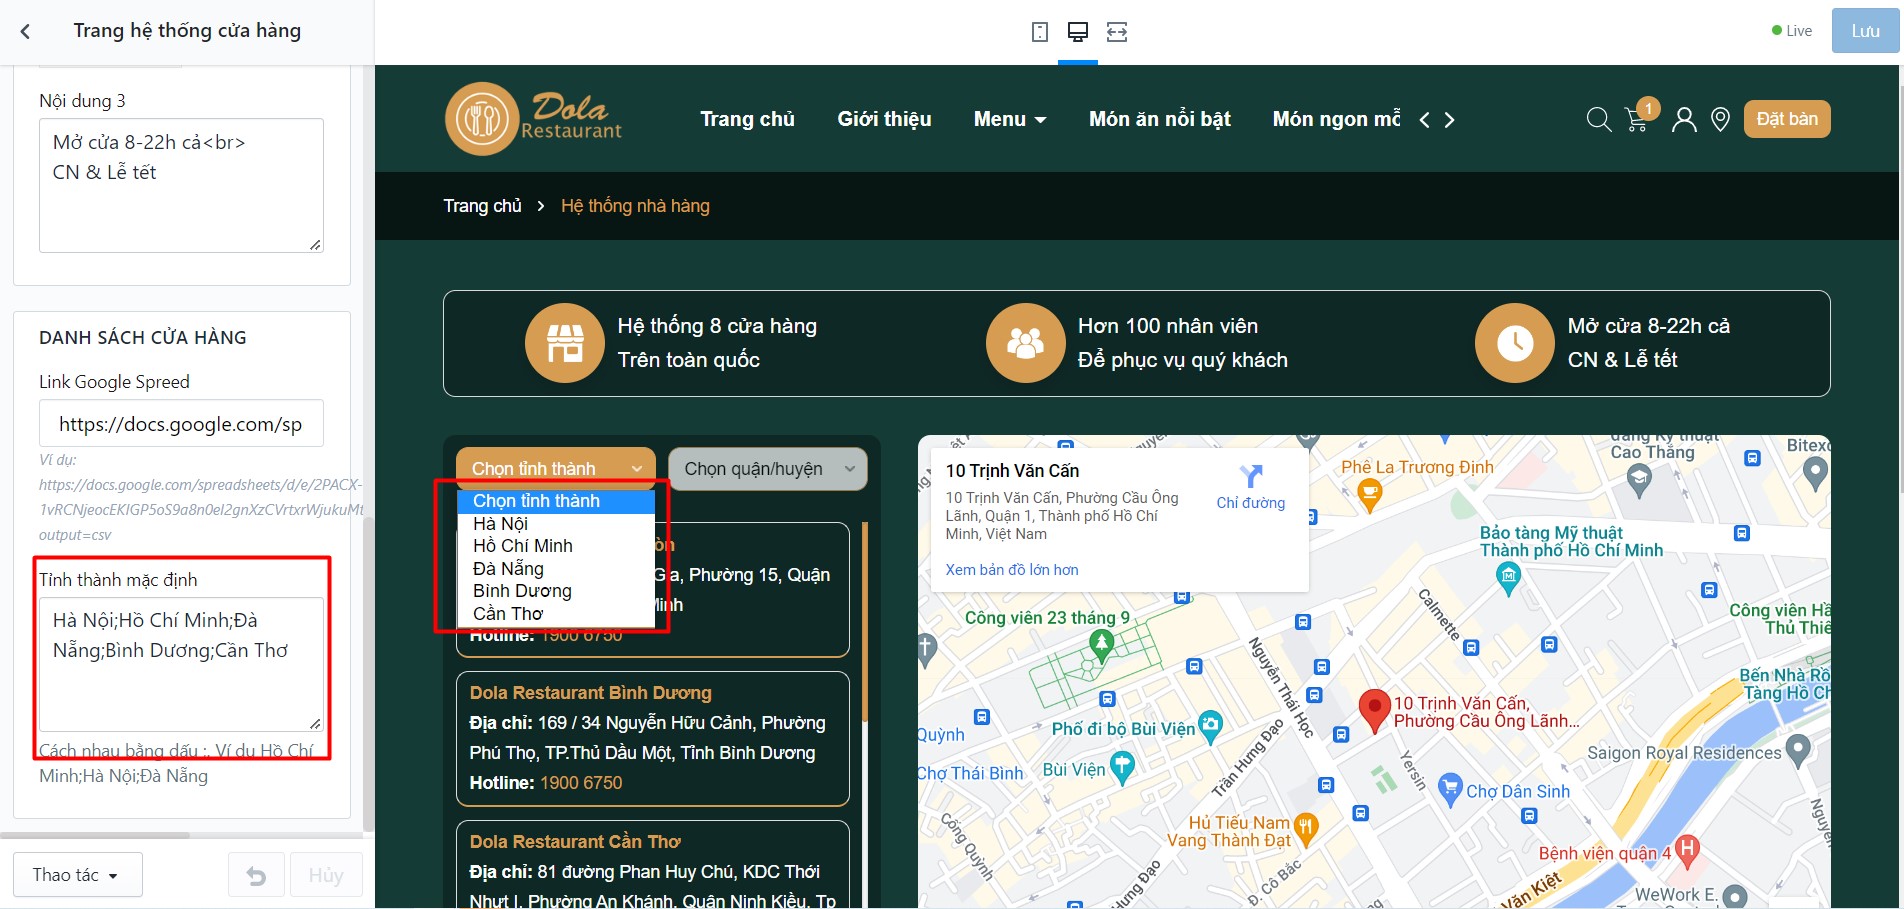Click the store location pin icon

(1720, 120)
